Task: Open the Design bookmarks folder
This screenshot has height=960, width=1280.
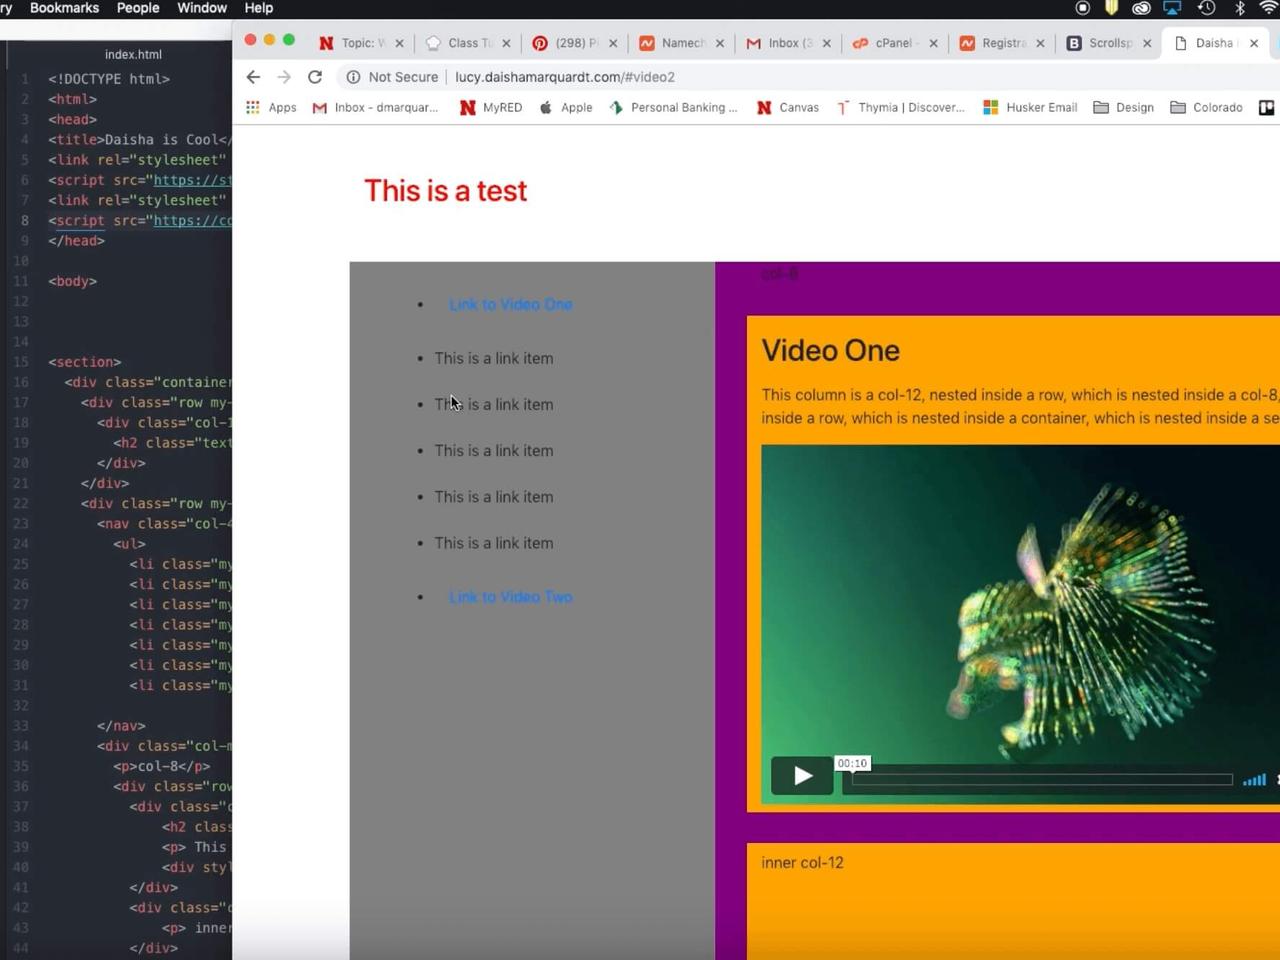Action: click(1124, 107)
